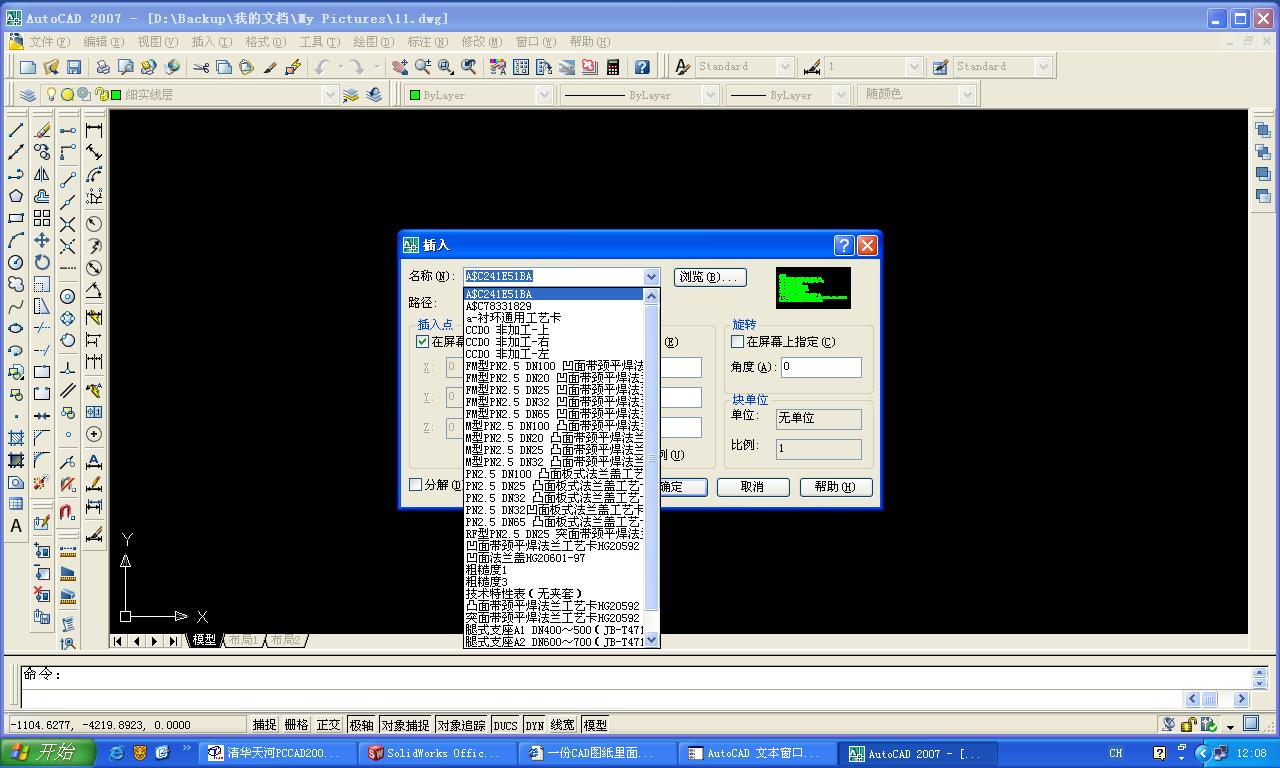
Task: Click the Undo arrow icon
Action: pyautogui.click(x=322, y=67)
